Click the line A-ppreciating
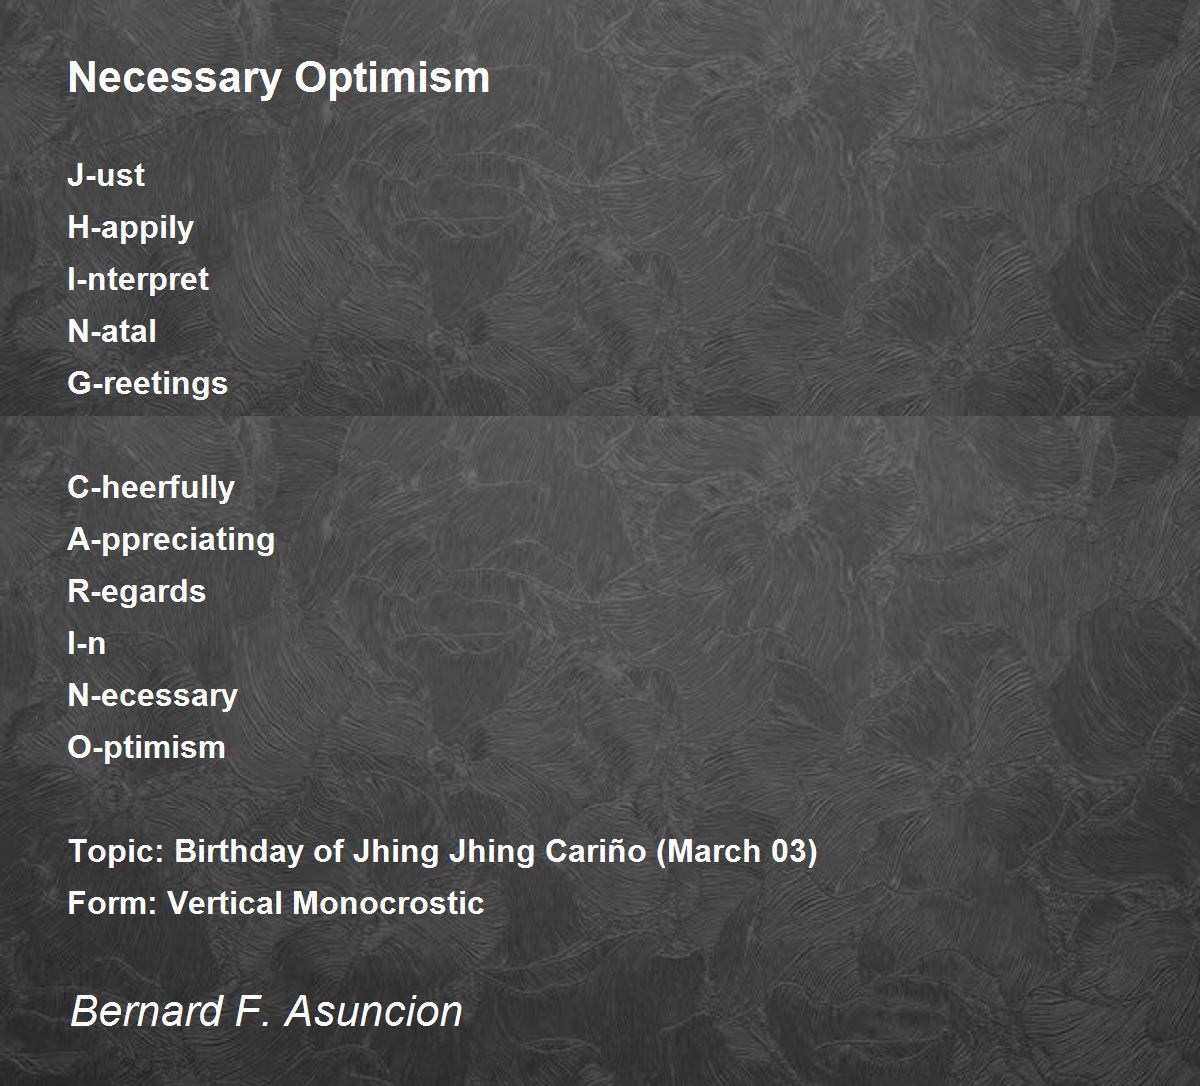This screenshot has height=1086, width=1200. (x=171, y=540)
